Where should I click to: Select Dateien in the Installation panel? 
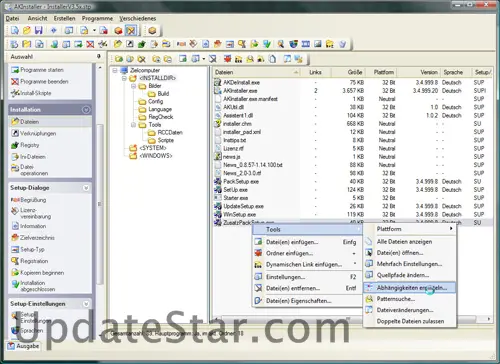50,122
